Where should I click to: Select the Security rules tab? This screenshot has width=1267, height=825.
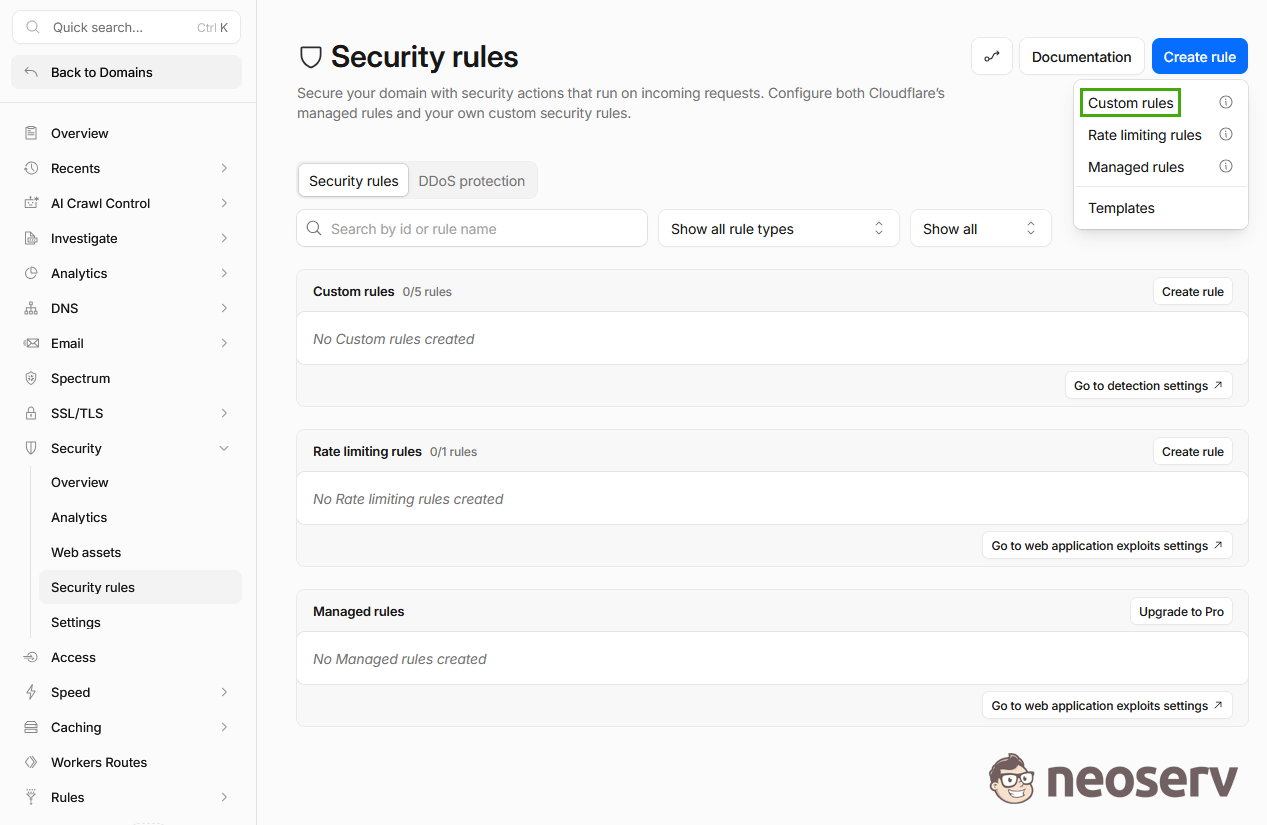(353, 181)
